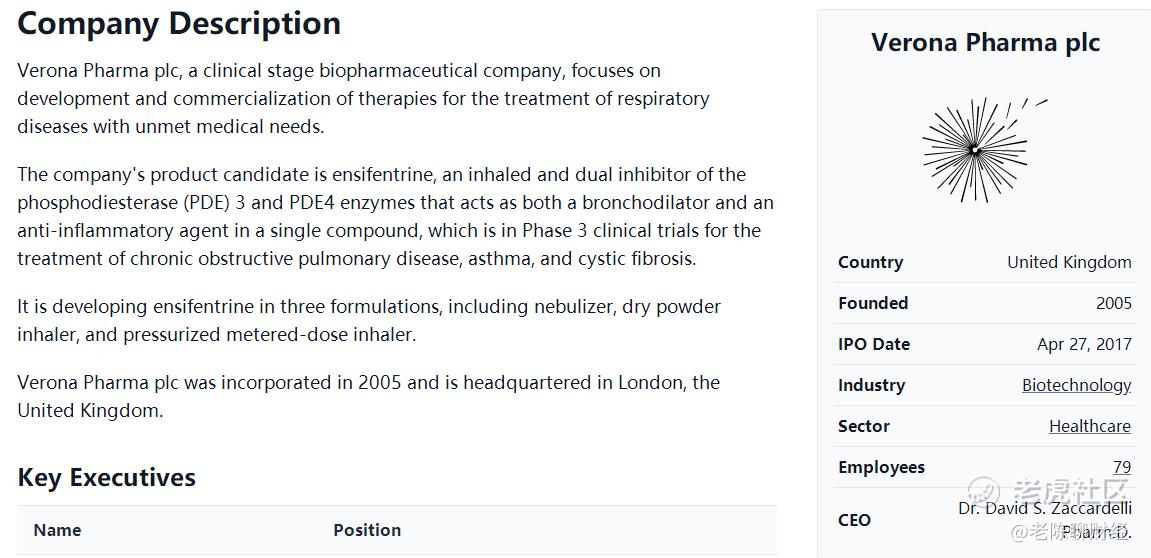Click the Dr. David S. Zaccardelli name
Viewport: 1151px width, 558px height.
point(1044,508)
